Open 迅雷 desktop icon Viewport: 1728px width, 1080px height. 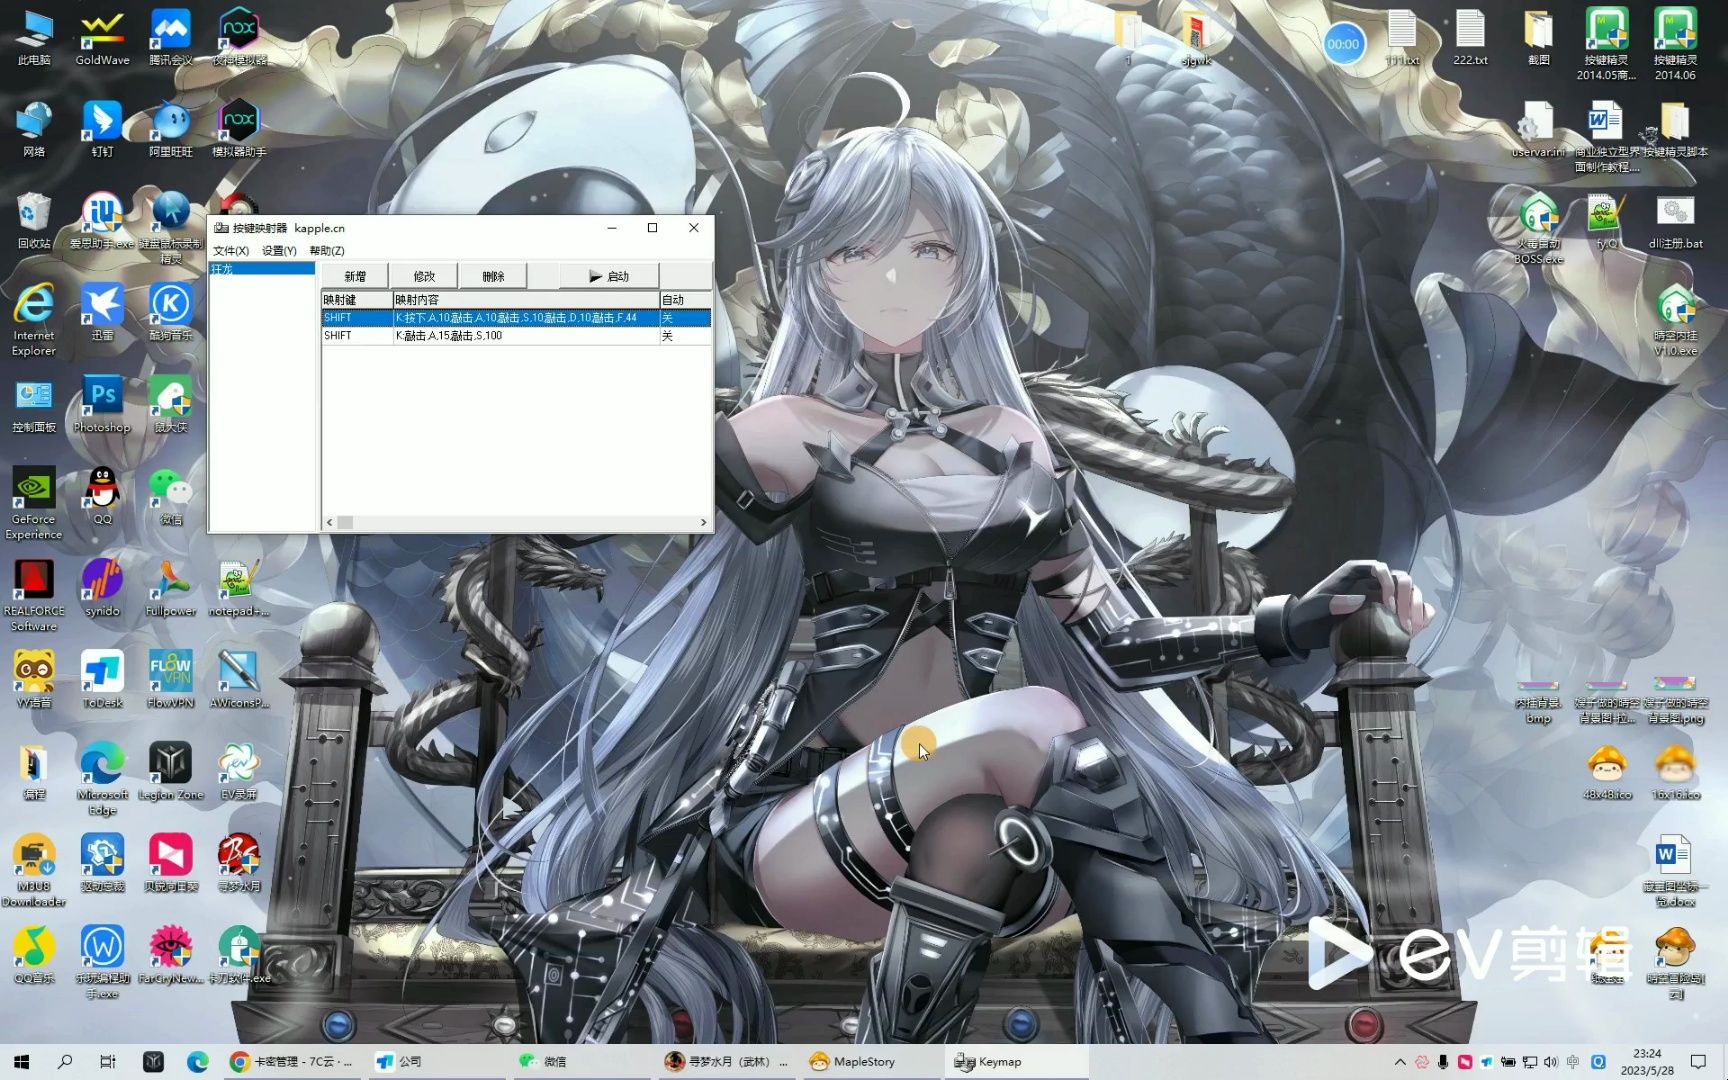102,312
